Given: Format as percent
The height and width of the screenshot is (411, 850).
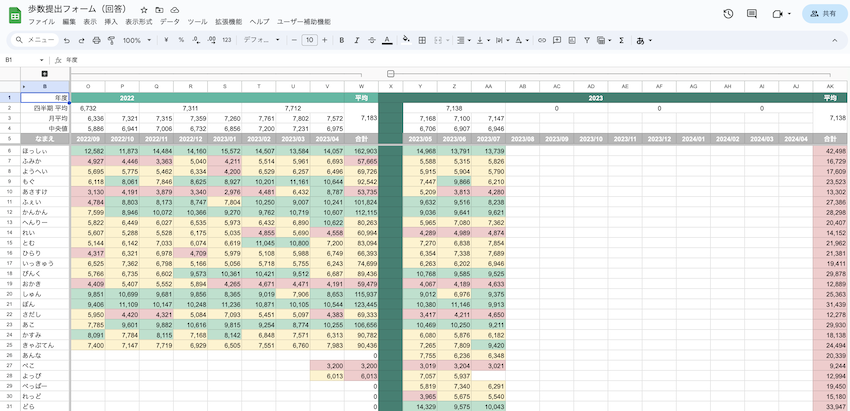Looking at the screenshot, I should [181, 40].
